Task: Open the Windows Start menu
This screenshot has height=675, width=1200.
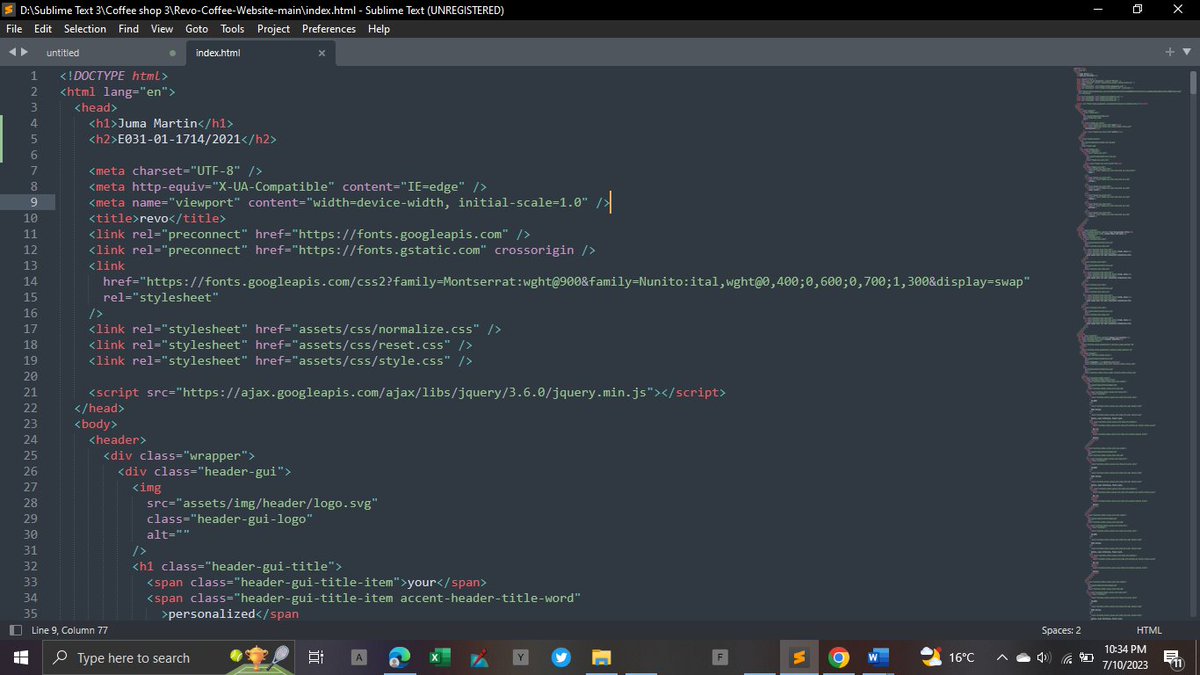Action: [20, 658]
